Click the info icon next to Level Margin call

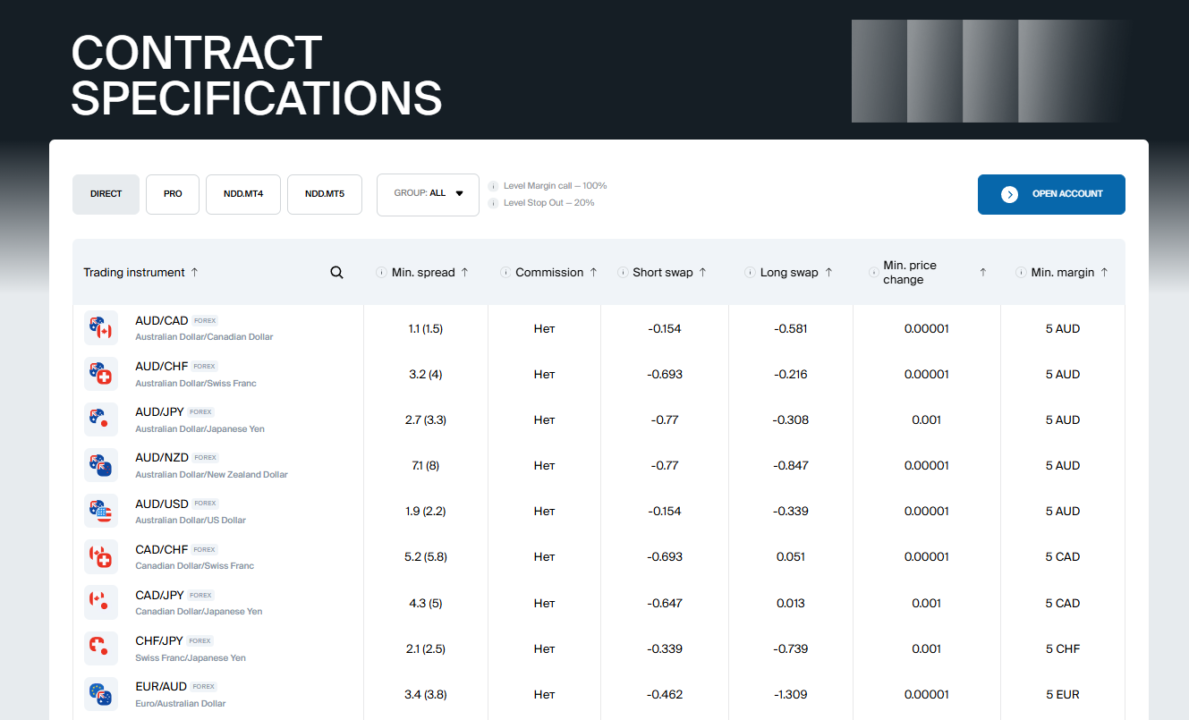click(x=493, y=186)
